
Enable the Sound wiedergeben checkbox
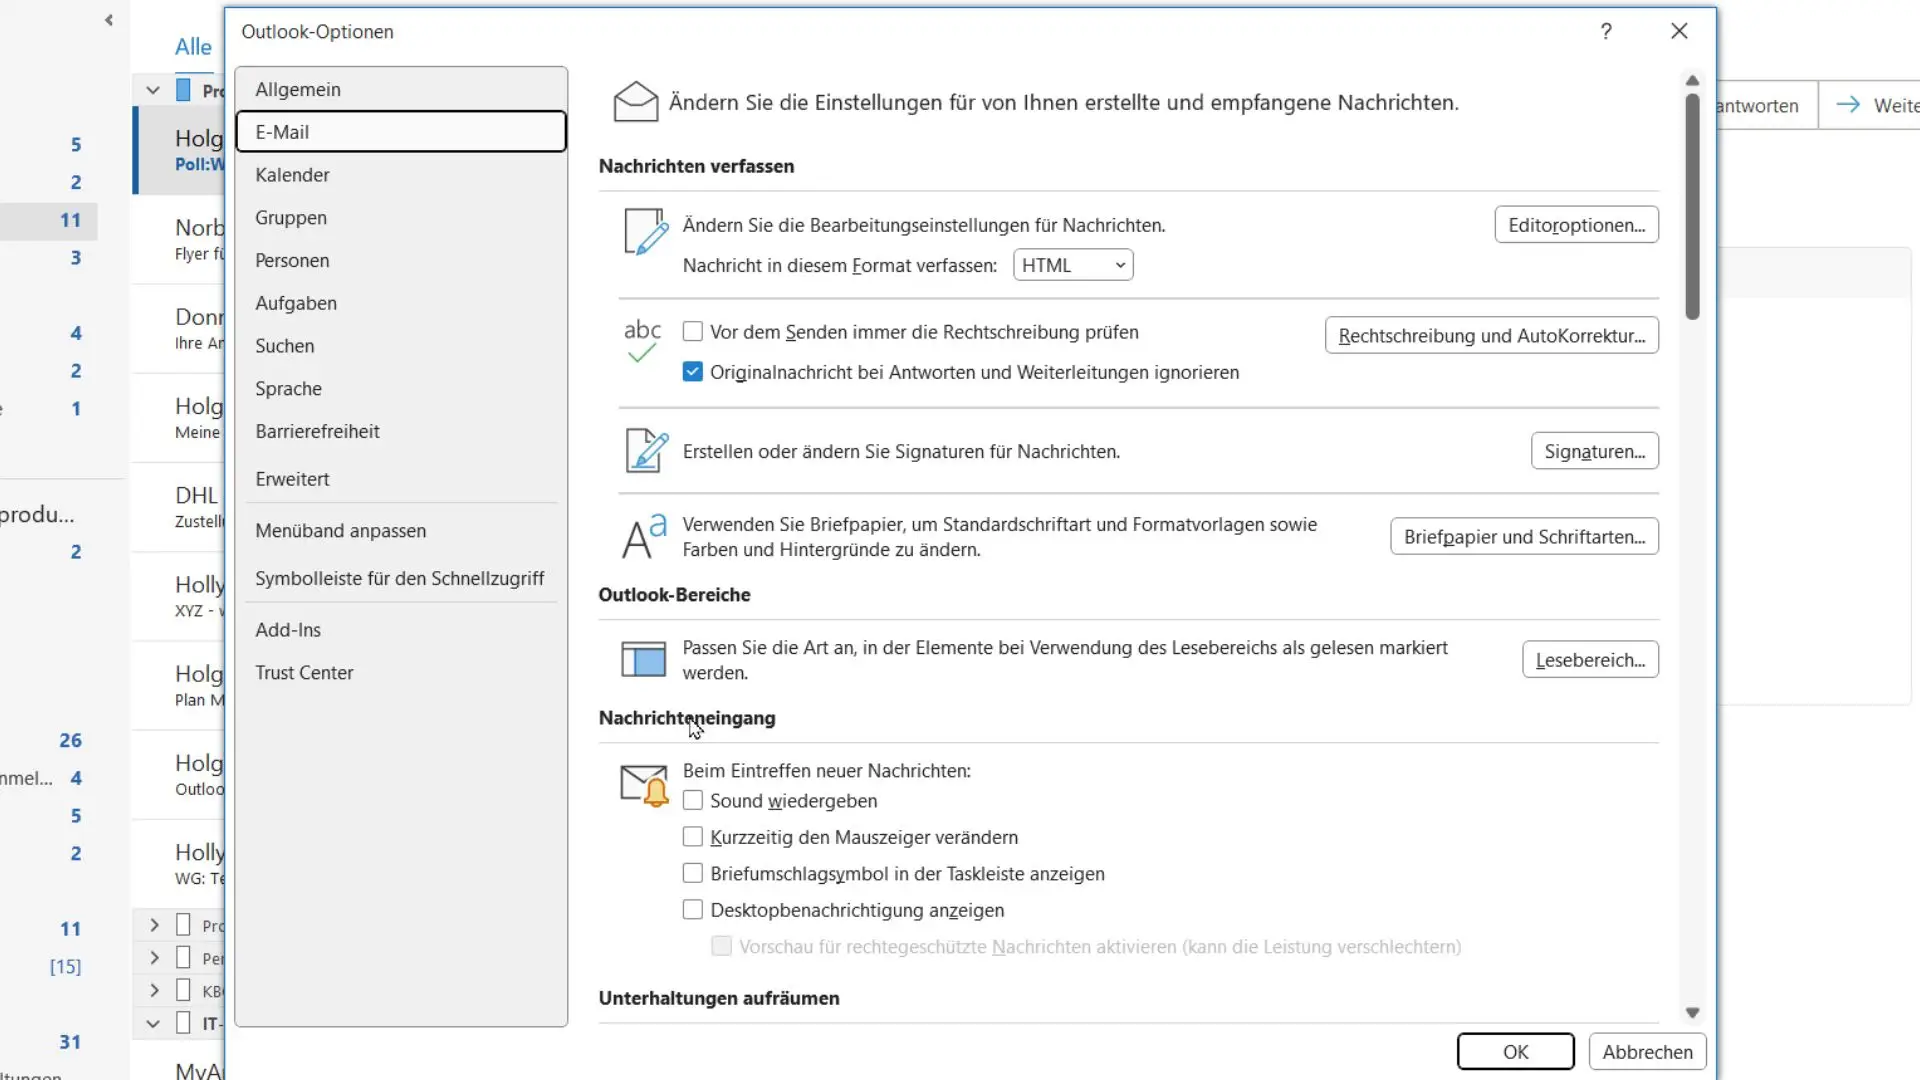pyautogui.click(x=692, y=800)
